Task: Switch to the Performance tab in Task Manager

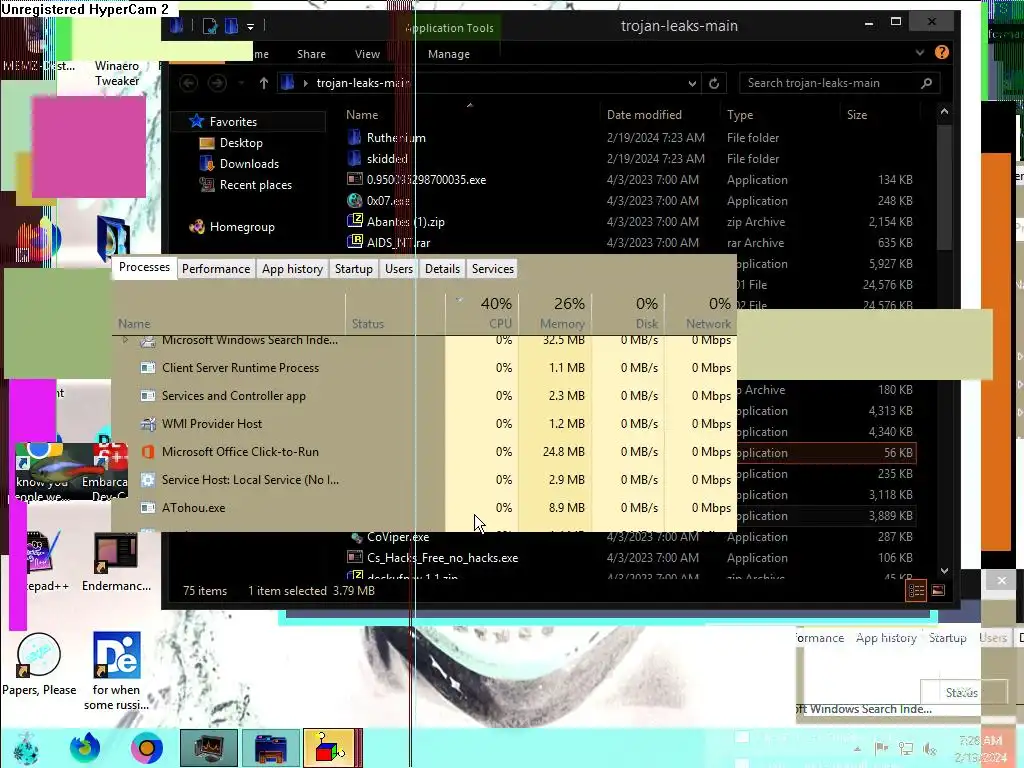Action: (x=216, y=268)
